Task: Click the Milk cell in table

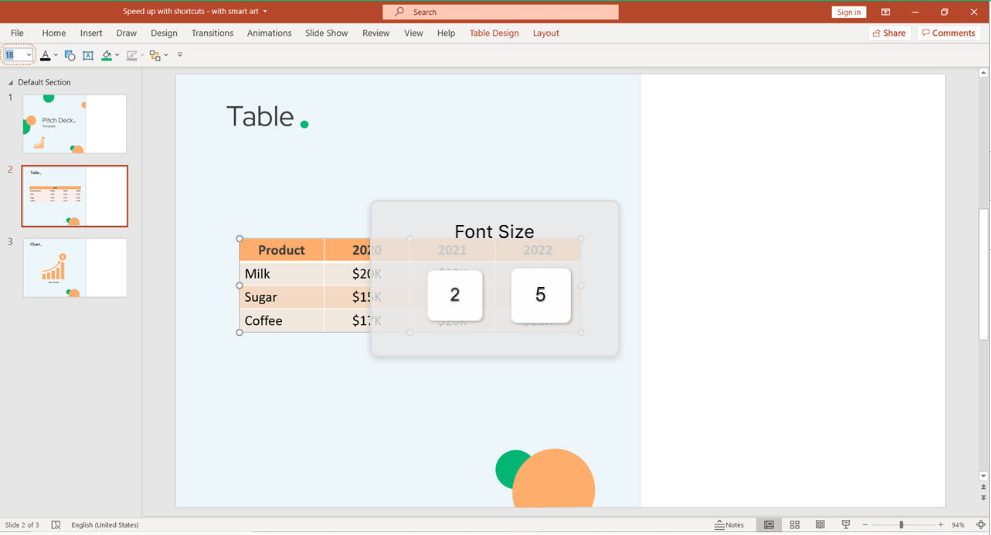Action: (282, 273)
